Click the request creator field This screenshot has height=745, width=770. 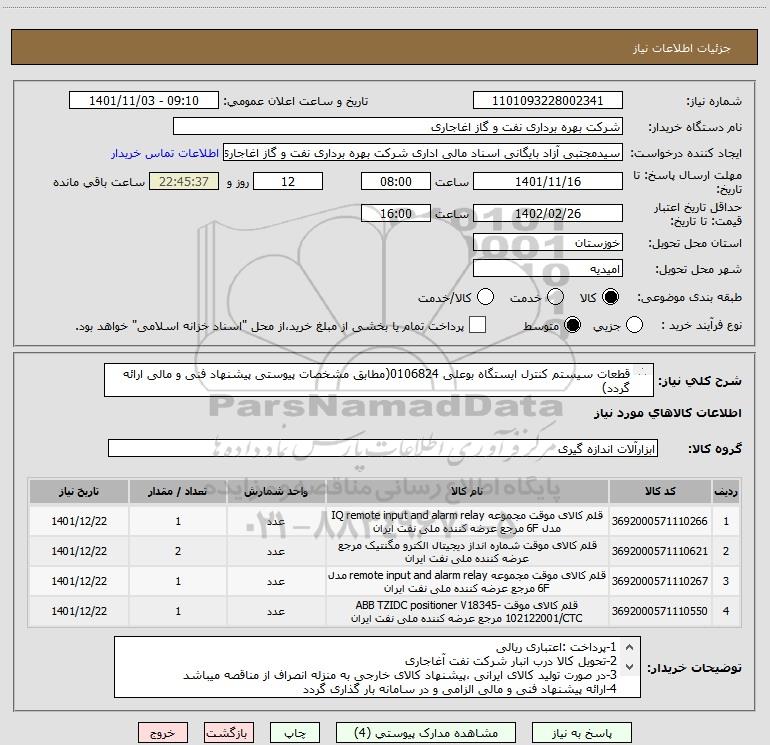point(423,153)
